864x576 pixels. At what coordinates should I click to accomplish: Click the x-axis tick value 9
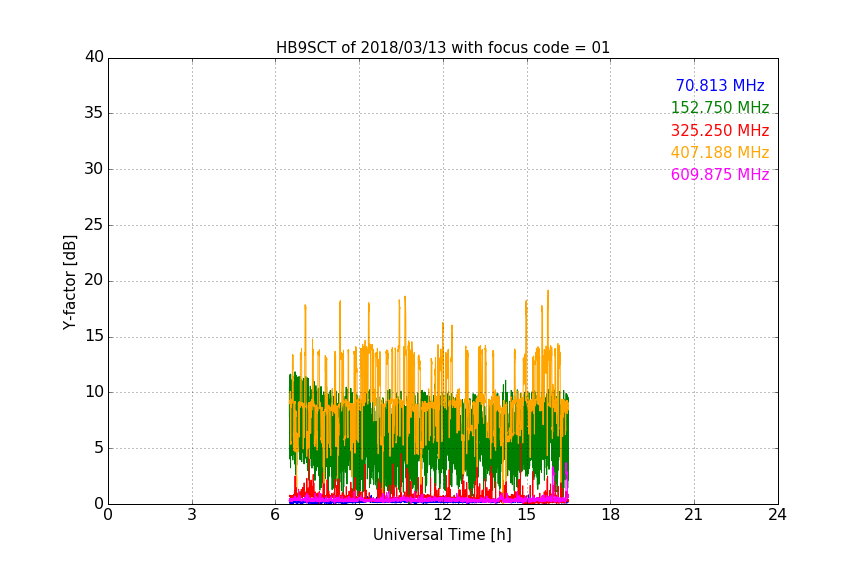[x=359, y=515]
